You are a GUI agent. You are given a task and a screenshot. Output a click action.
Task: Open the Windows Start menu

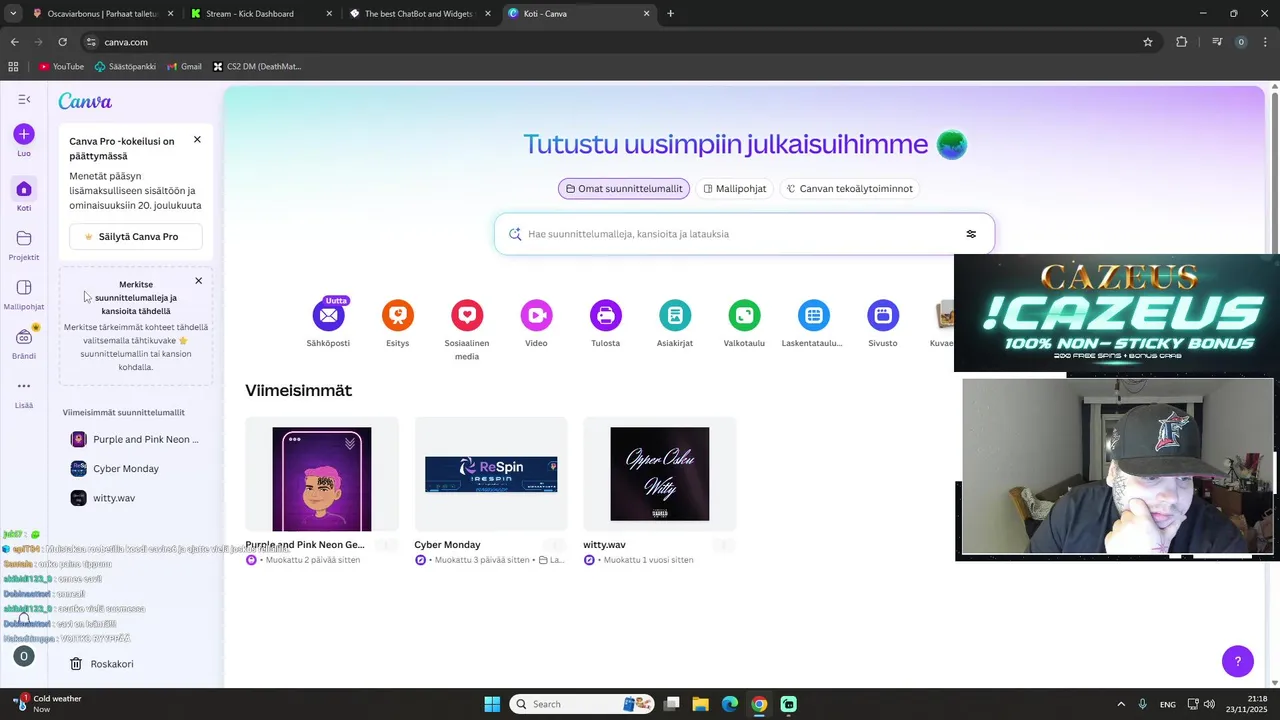pos(492,704)
